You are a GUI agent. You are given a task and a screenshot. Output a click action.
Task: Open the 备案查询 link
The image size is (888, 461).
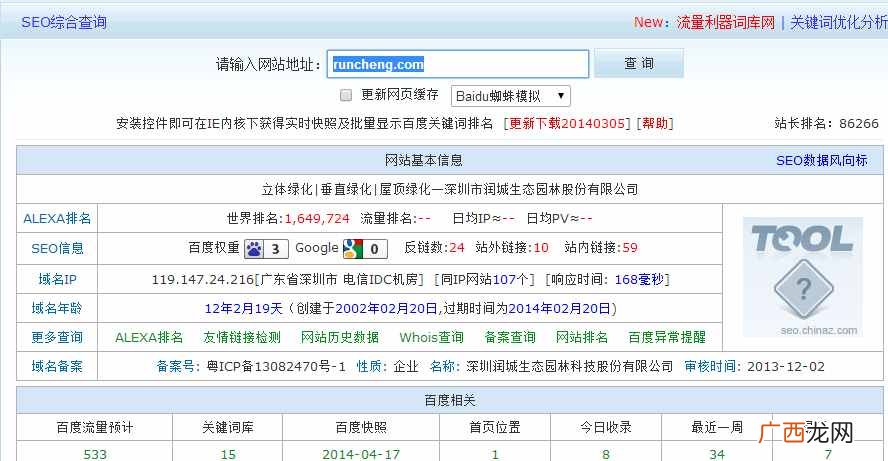click(x=510, y=338)
